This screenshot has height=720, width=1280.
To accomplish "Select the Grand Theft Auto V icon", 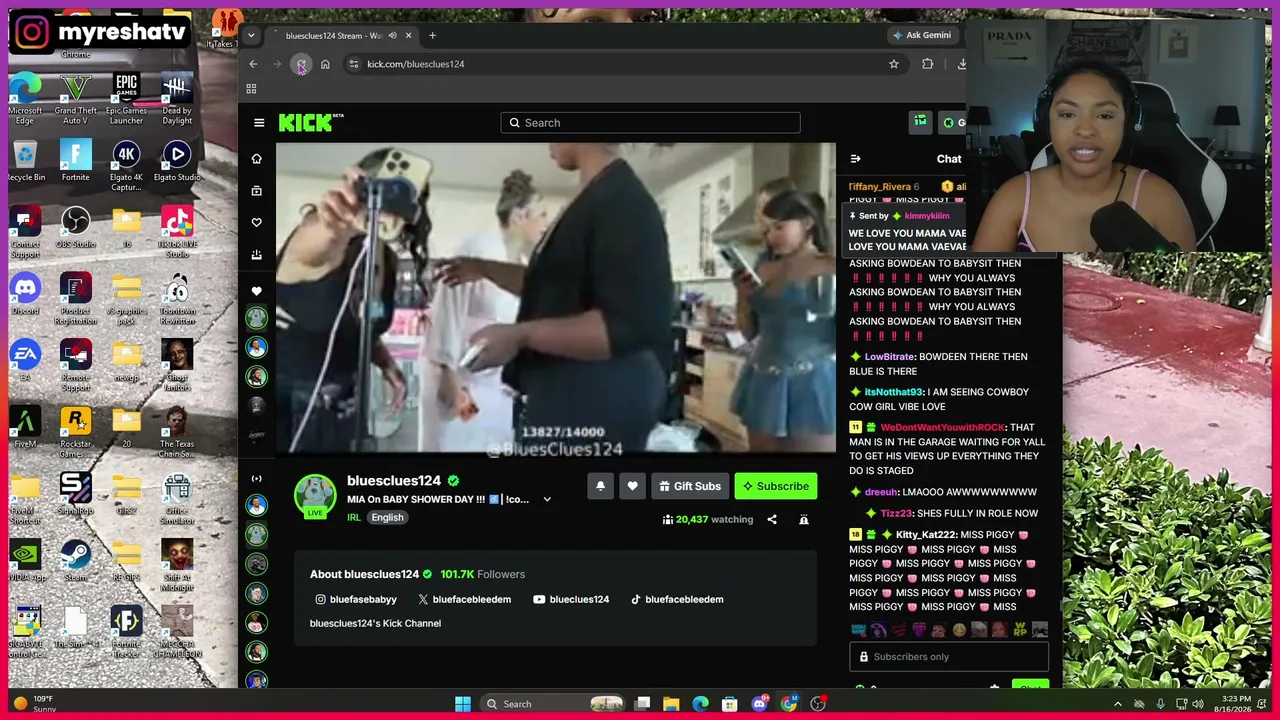I will point(75,98).
